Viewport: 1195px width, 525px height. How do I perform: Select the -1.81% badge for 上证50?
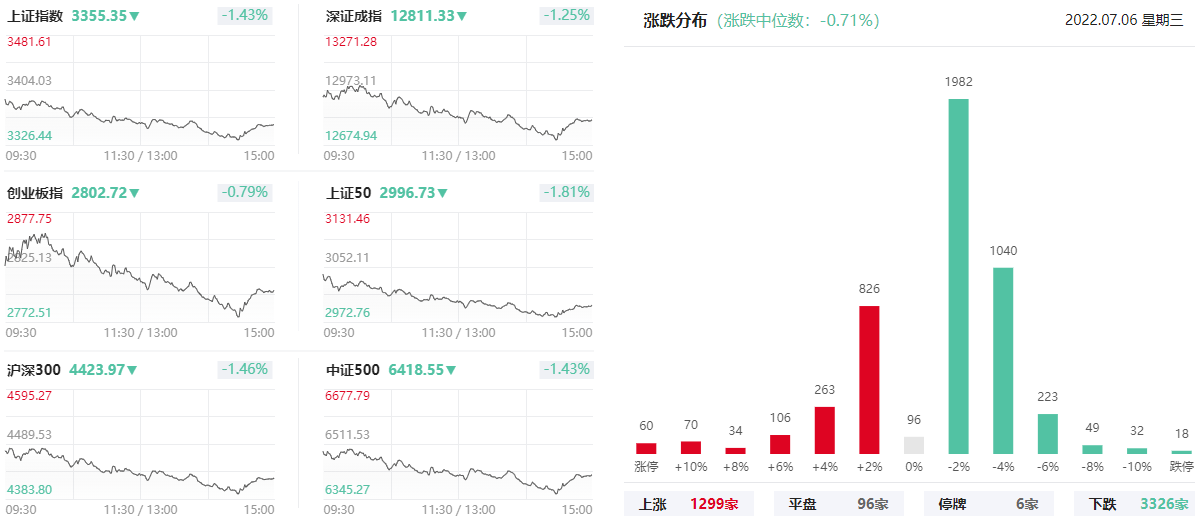point(565,193)
